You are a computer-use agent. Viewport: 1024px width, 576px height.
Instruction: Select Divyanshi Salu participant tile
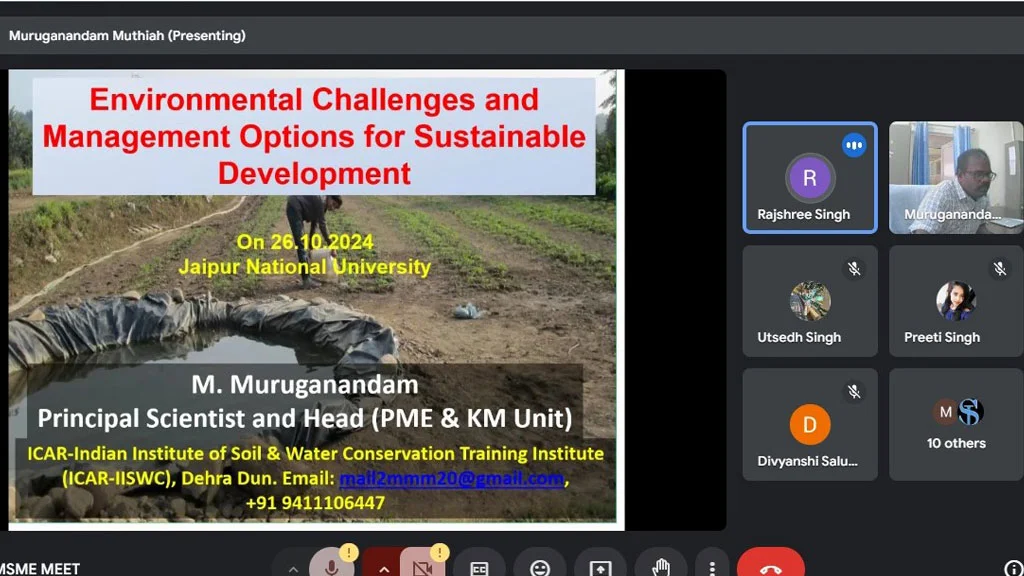point(810,424)
